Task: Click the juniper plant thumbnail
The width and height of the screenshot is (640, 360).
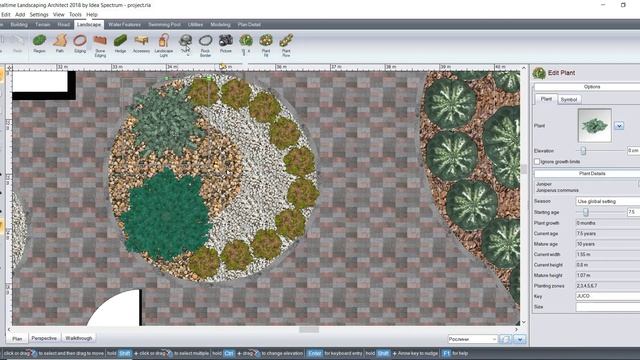Action: click(x=595, y=125)
